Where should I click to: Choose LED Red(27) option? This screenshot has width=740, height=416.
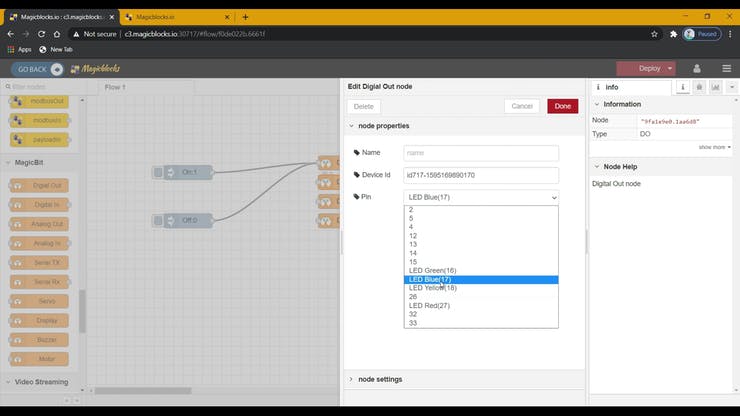[481, 306]
